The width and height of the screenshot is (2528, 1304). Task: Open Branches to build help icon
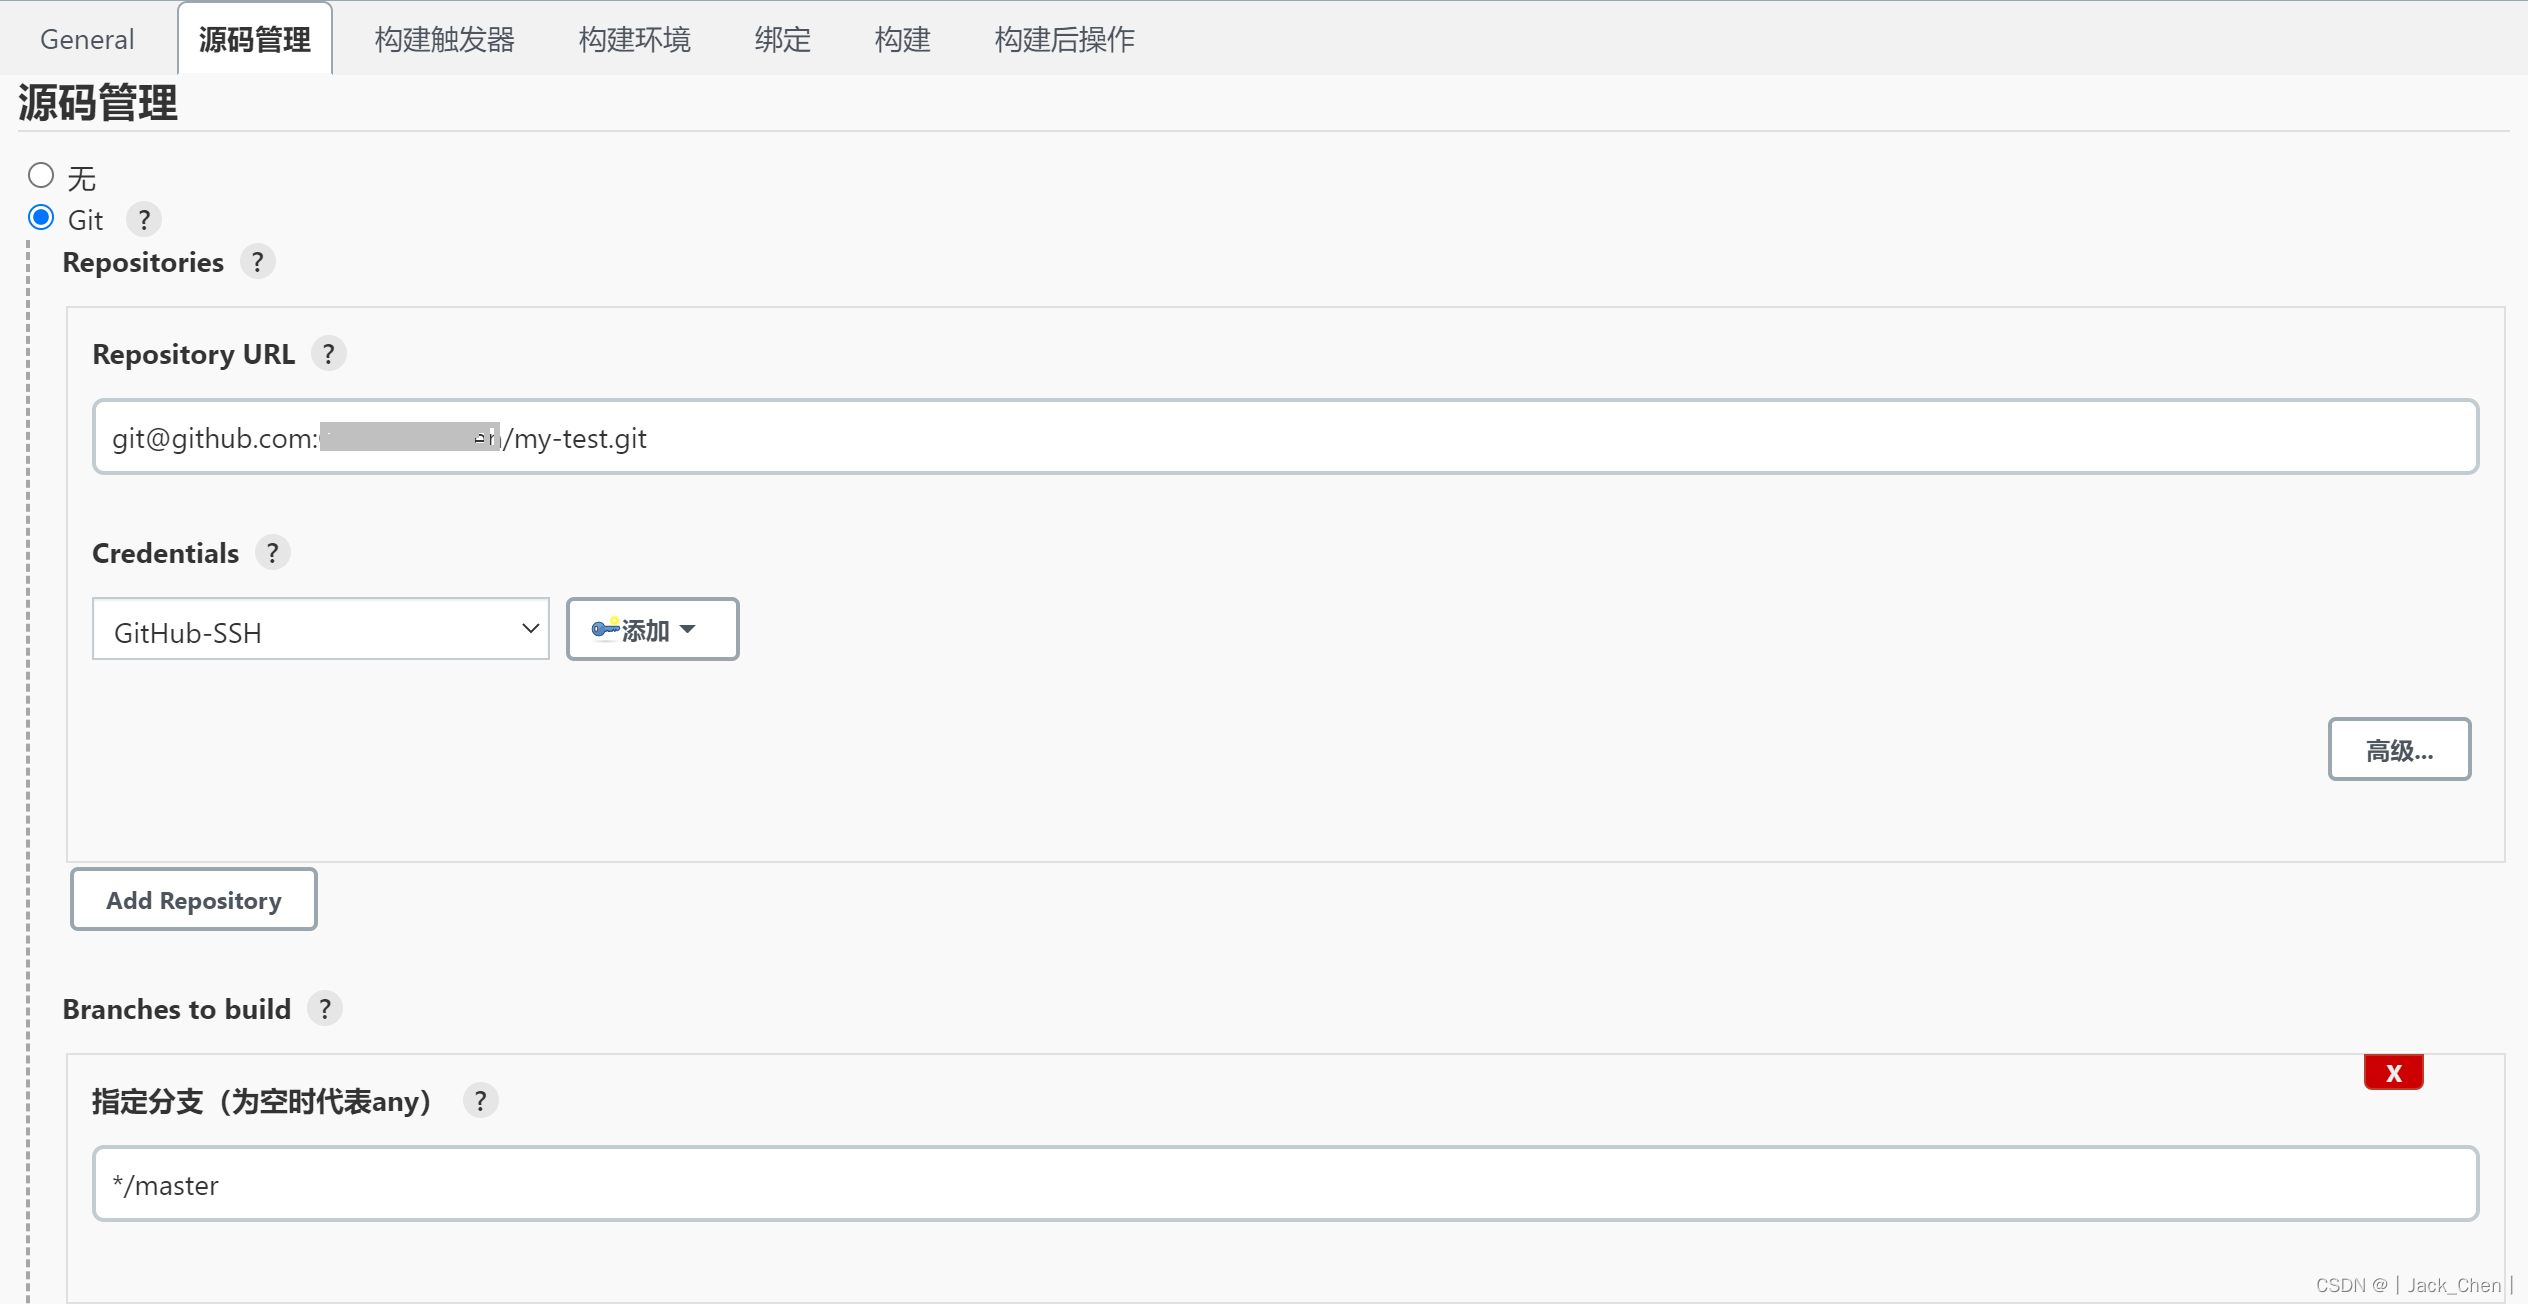[324, 1009]
